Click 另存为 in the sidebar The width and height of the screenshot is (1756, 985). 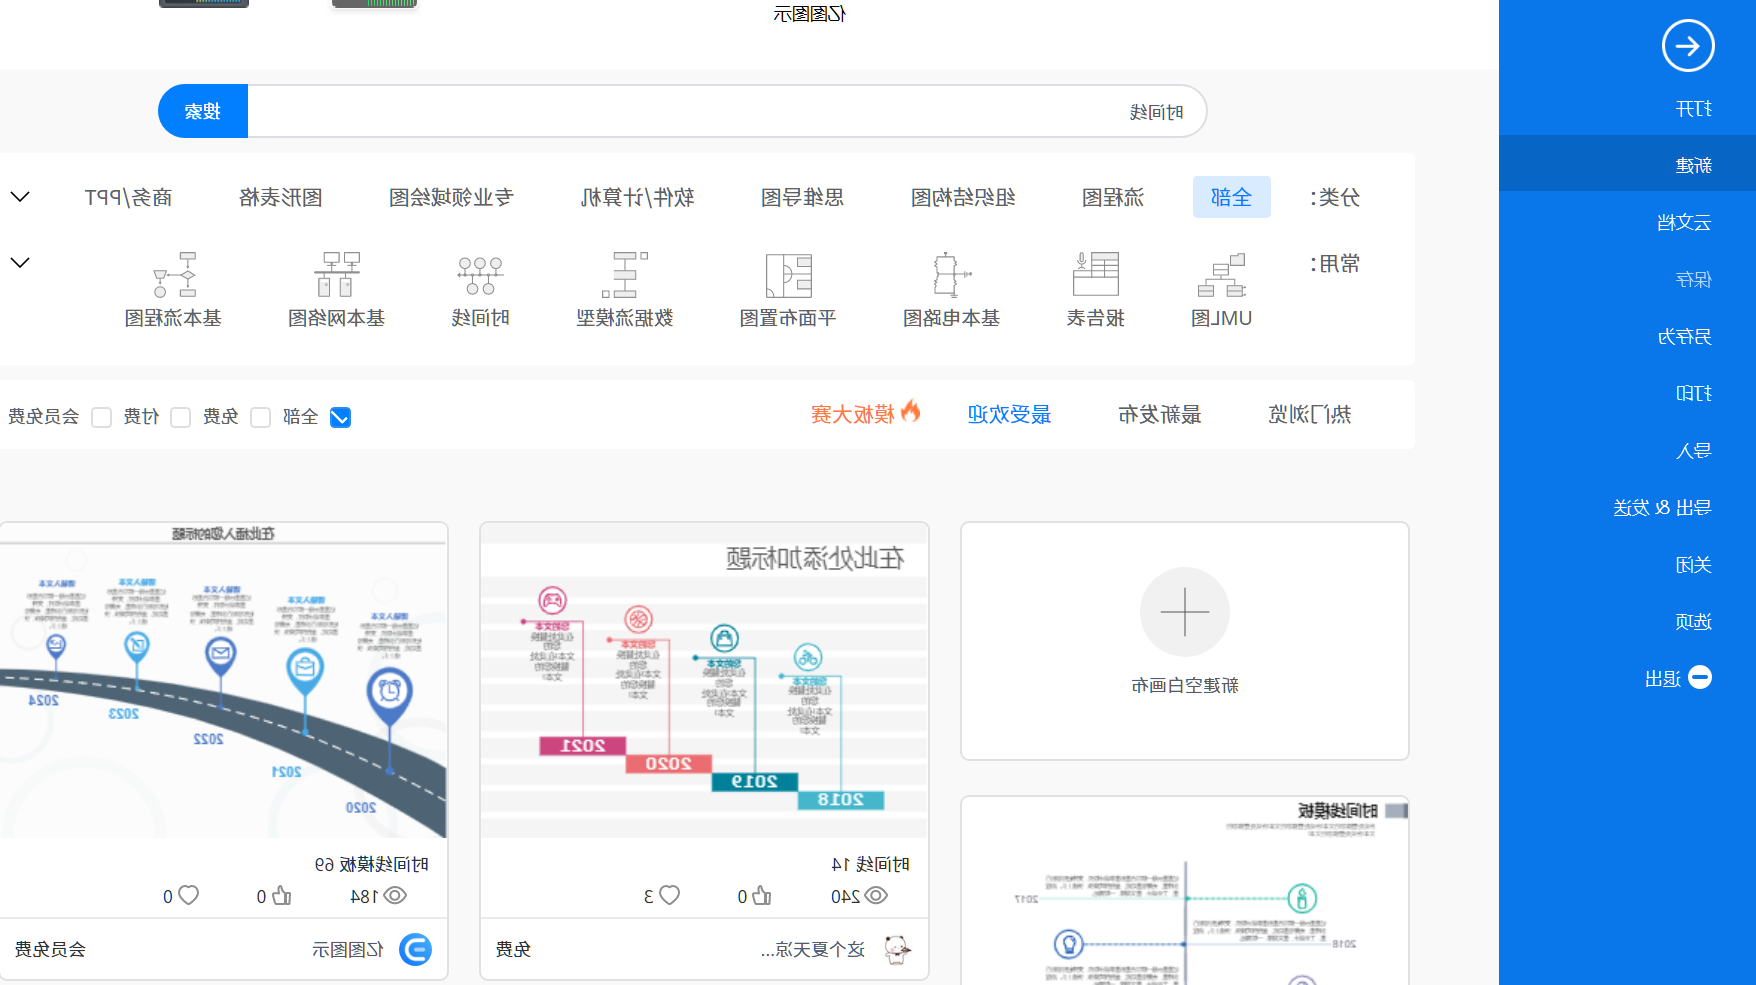[x=1684, y=336]
